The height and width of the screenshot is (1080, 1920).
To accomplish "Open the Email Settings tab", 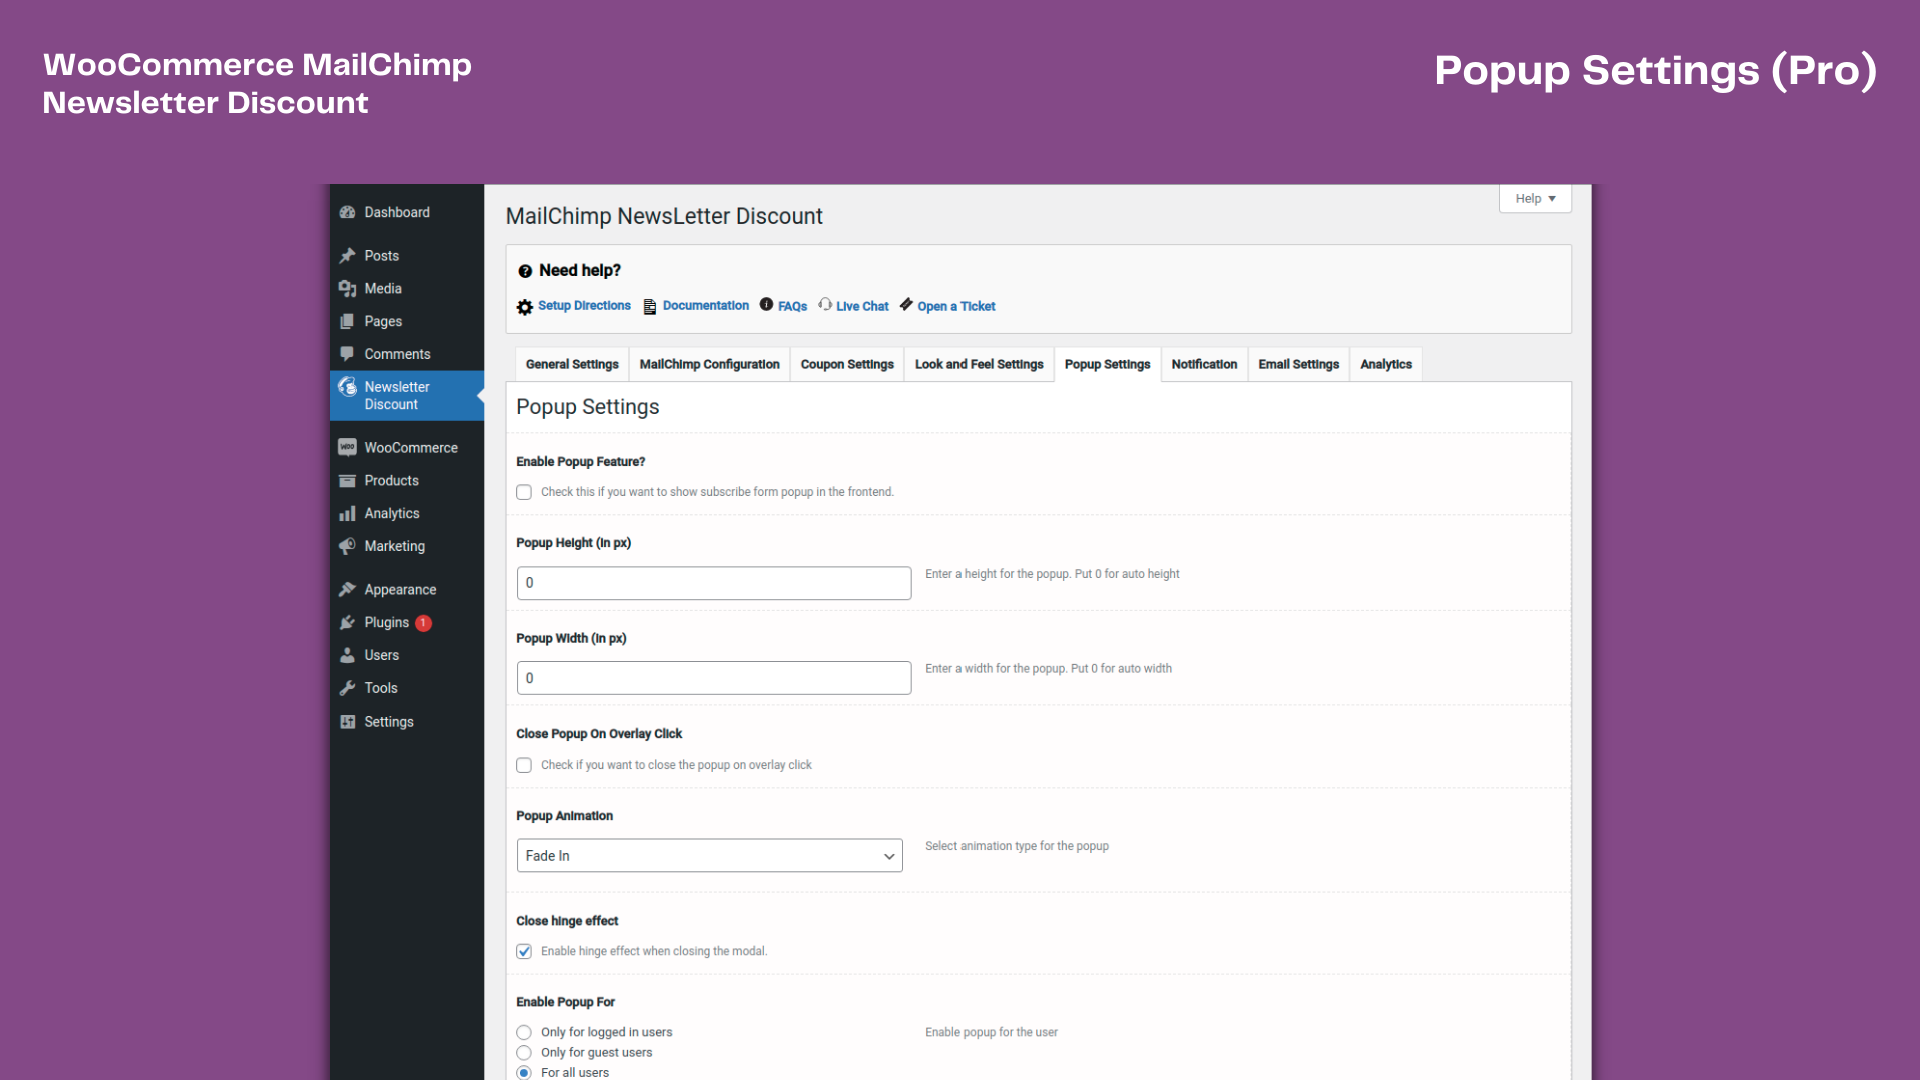I will pyautogui.click(x=1298, y=364).
